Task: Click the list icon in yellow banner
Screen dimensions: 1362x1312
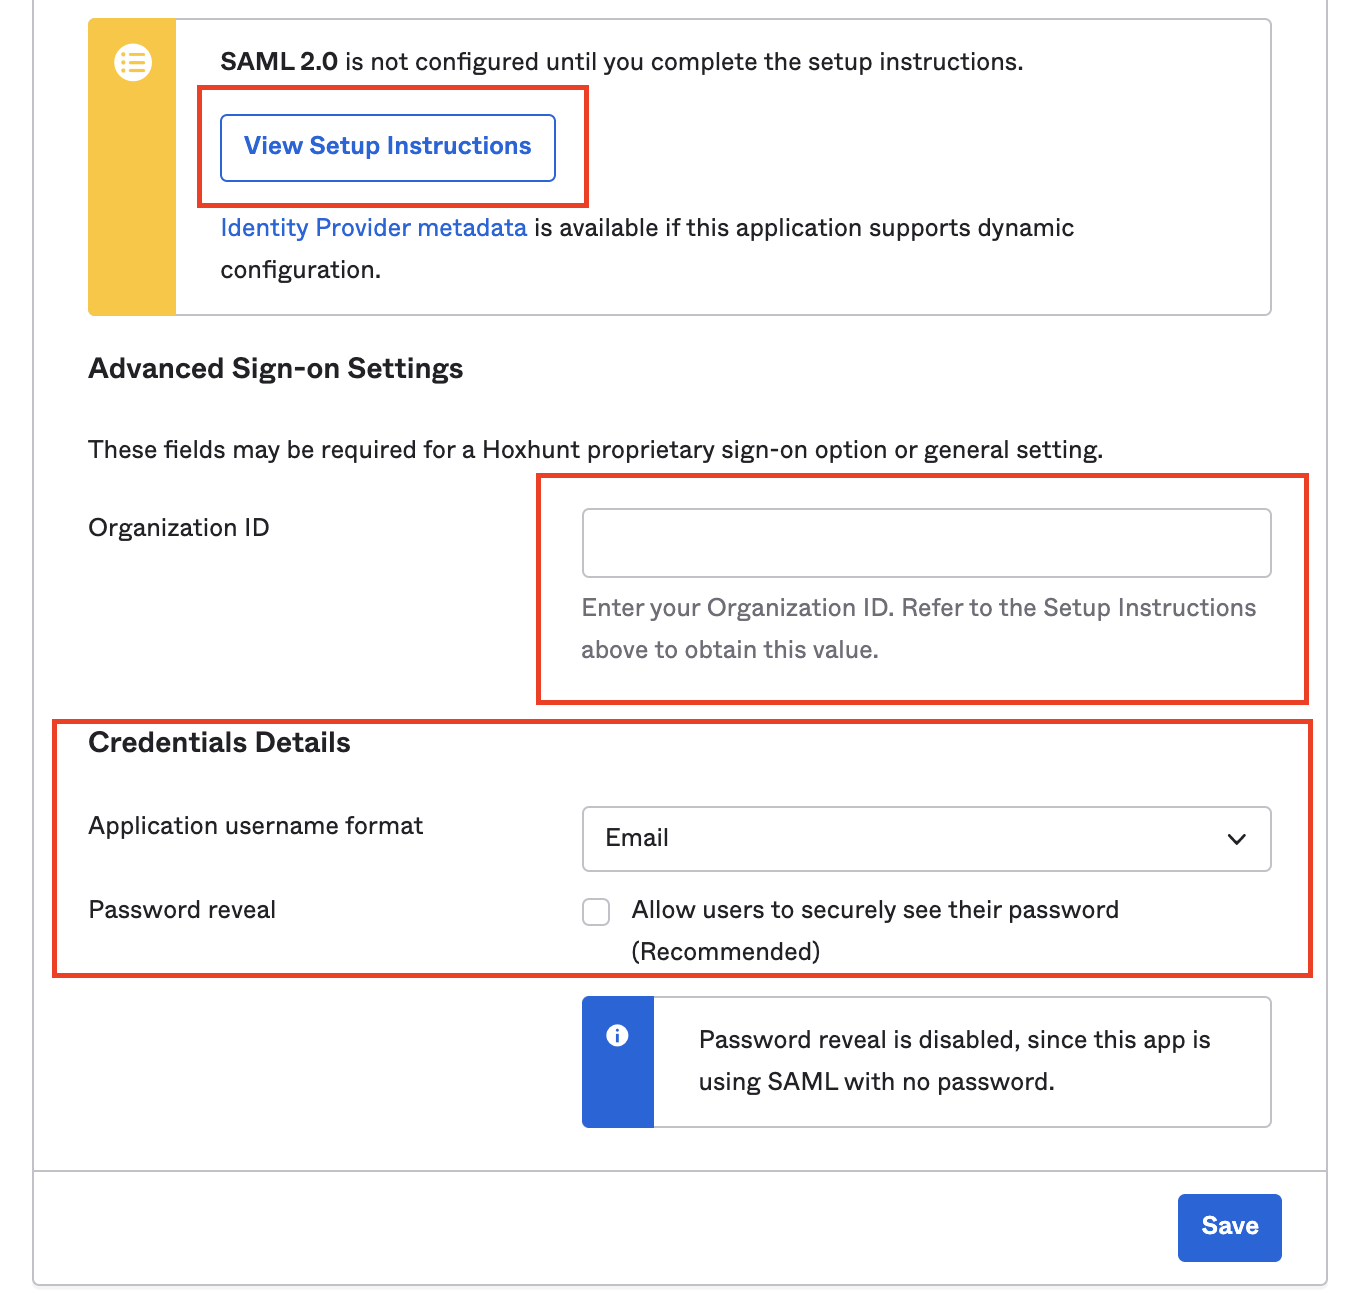Action: click(133, 63)
